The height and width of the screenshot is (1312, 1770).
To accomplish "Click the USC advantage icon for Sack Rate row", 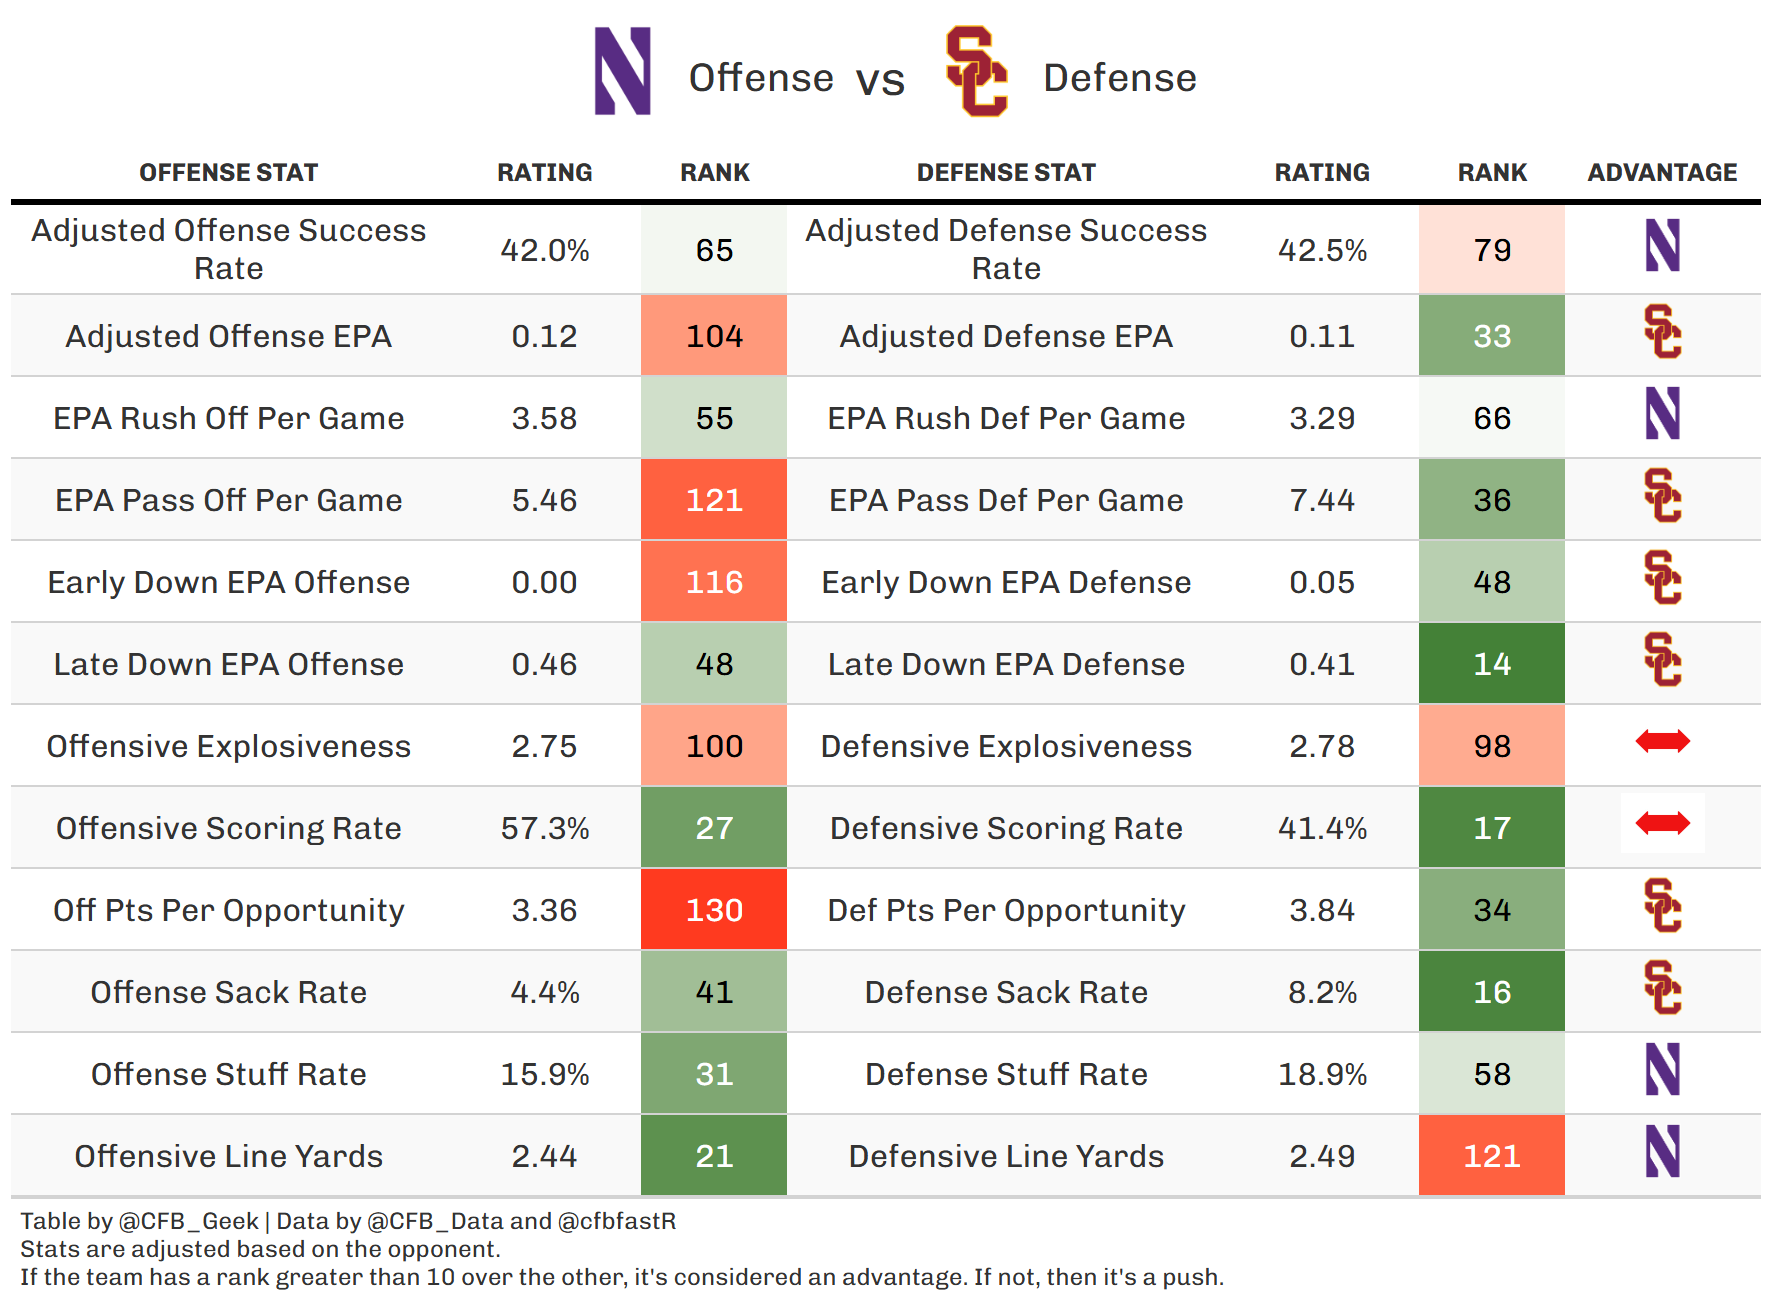I will pyautogui.click(x=1662, y=988).
